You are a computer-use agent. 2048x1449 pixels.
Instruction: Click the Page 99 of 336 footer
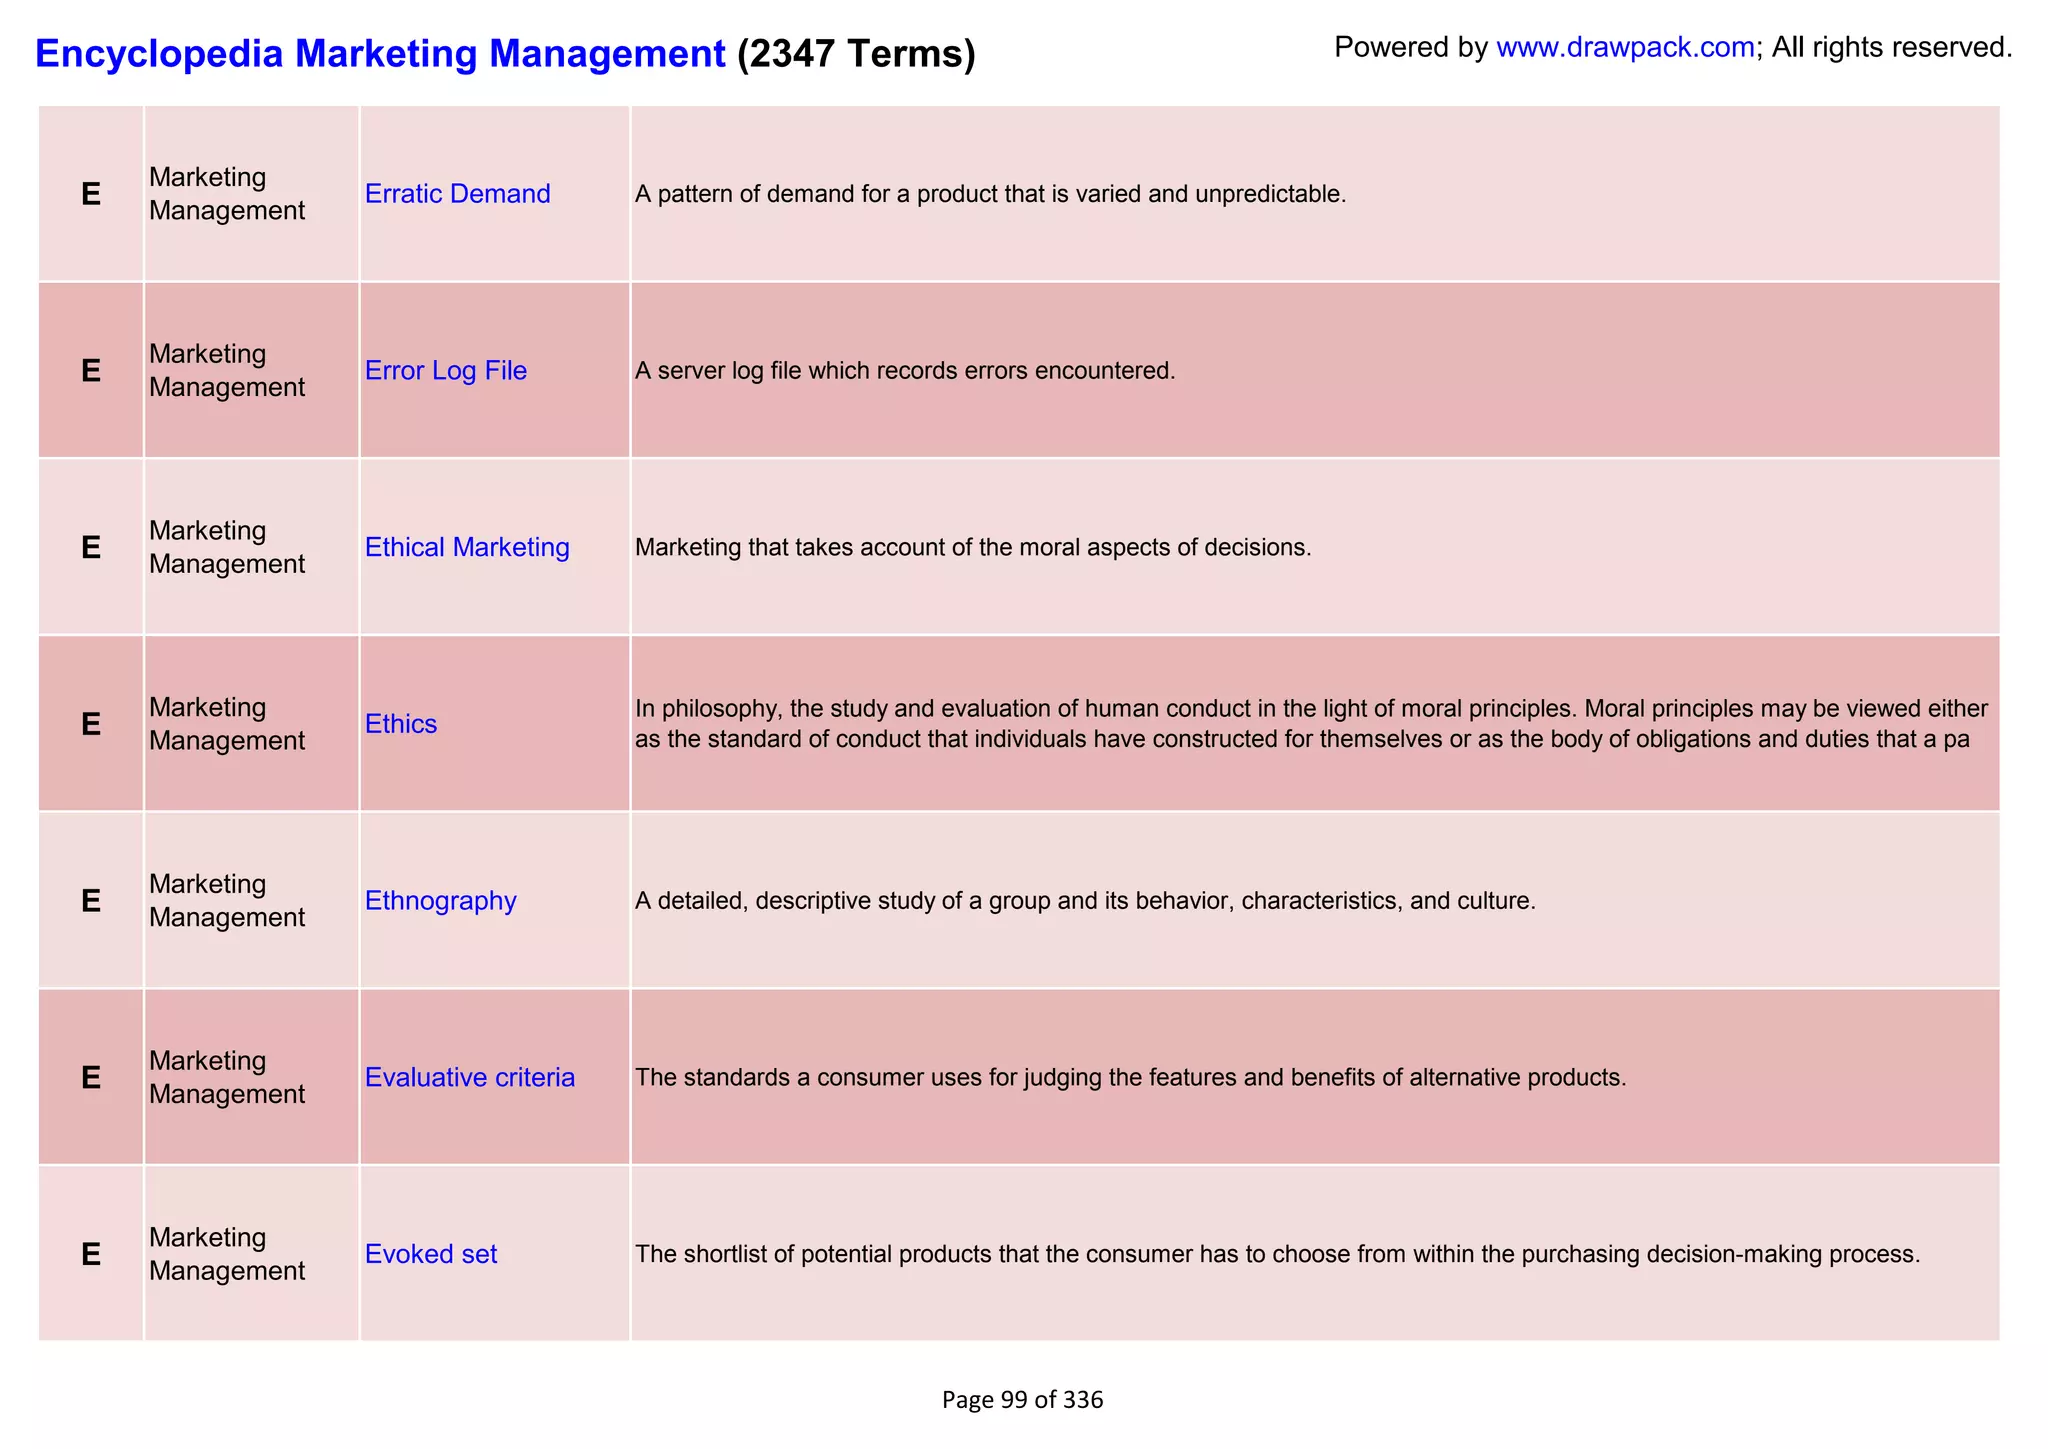click(x=1022, y=1400)
